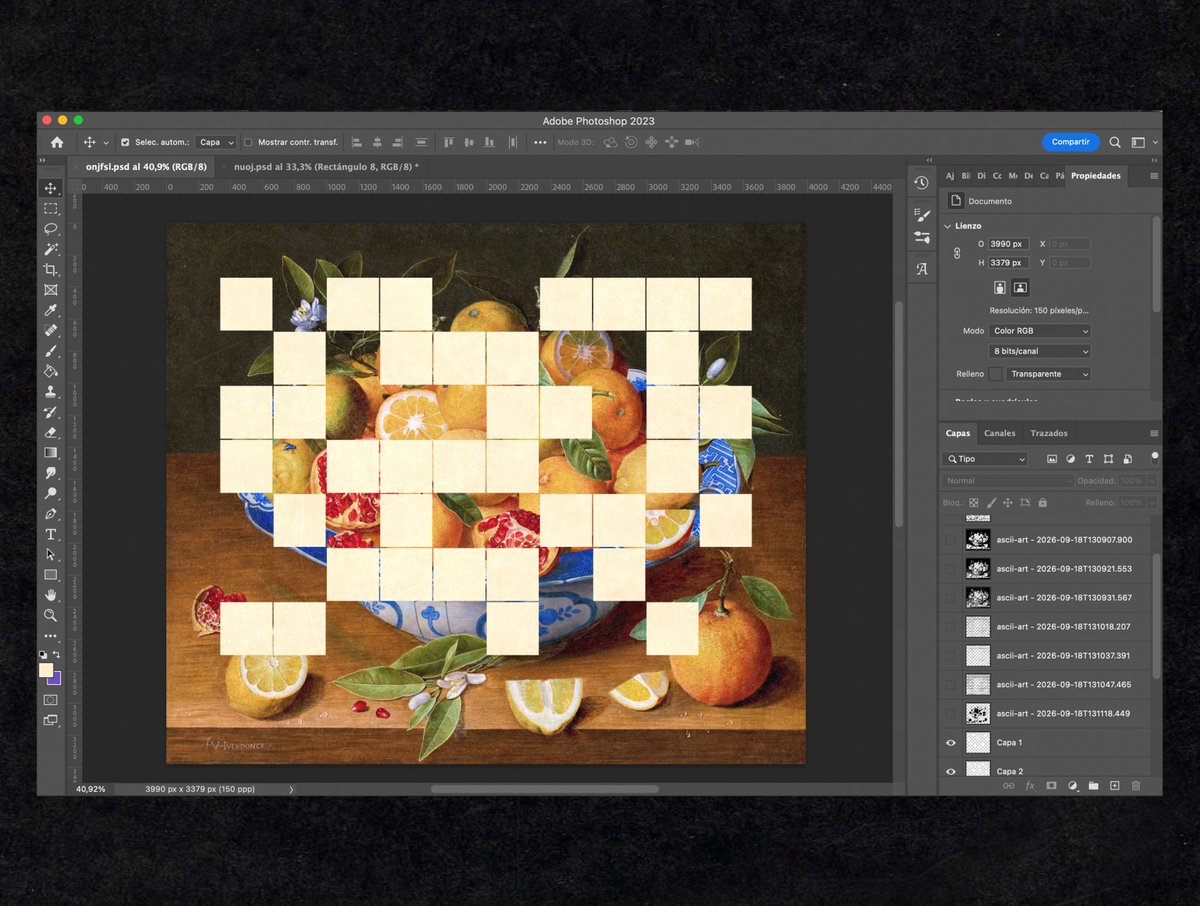Click the Compartir button

point(1070,142)
